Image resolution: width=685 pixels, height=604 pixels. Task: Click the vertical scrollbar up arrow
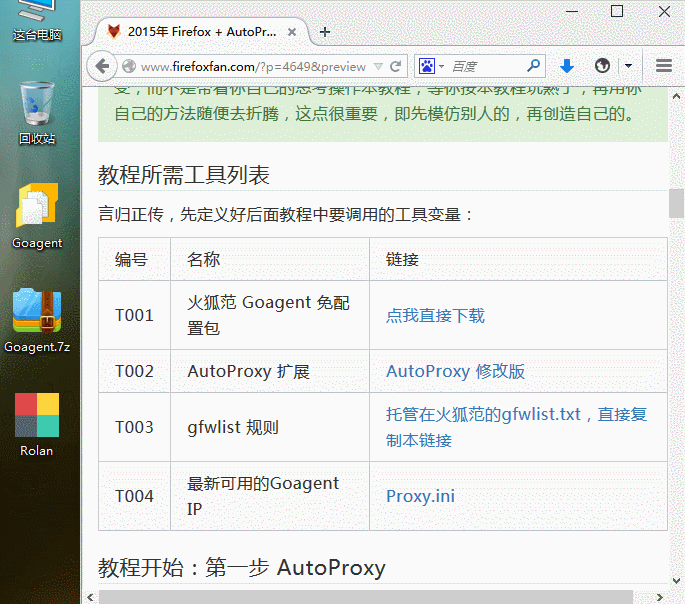676,97
